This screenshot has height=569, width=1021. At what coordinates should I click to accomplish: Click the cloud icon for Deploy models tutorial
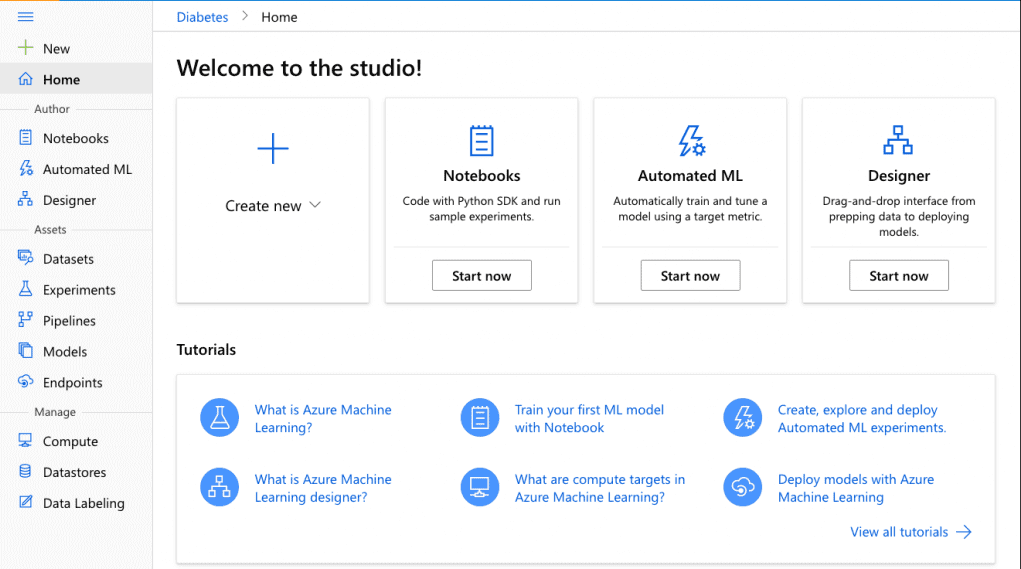[742, 488]
